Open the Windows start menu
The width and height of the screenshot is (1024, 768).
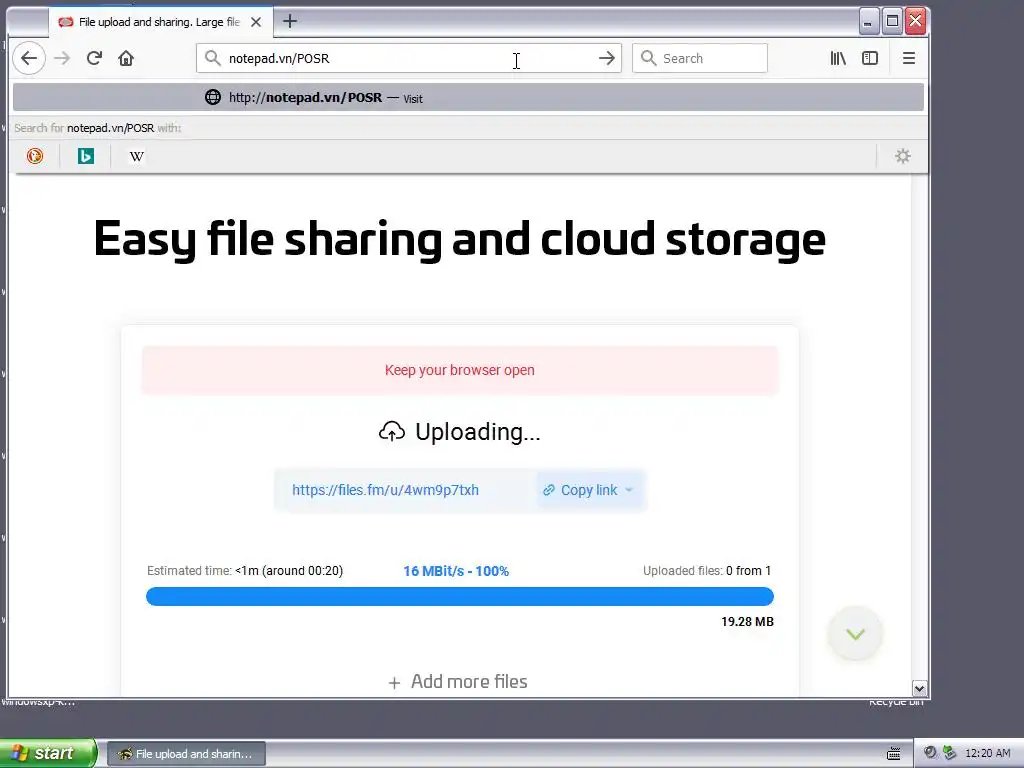coord(47,753)
